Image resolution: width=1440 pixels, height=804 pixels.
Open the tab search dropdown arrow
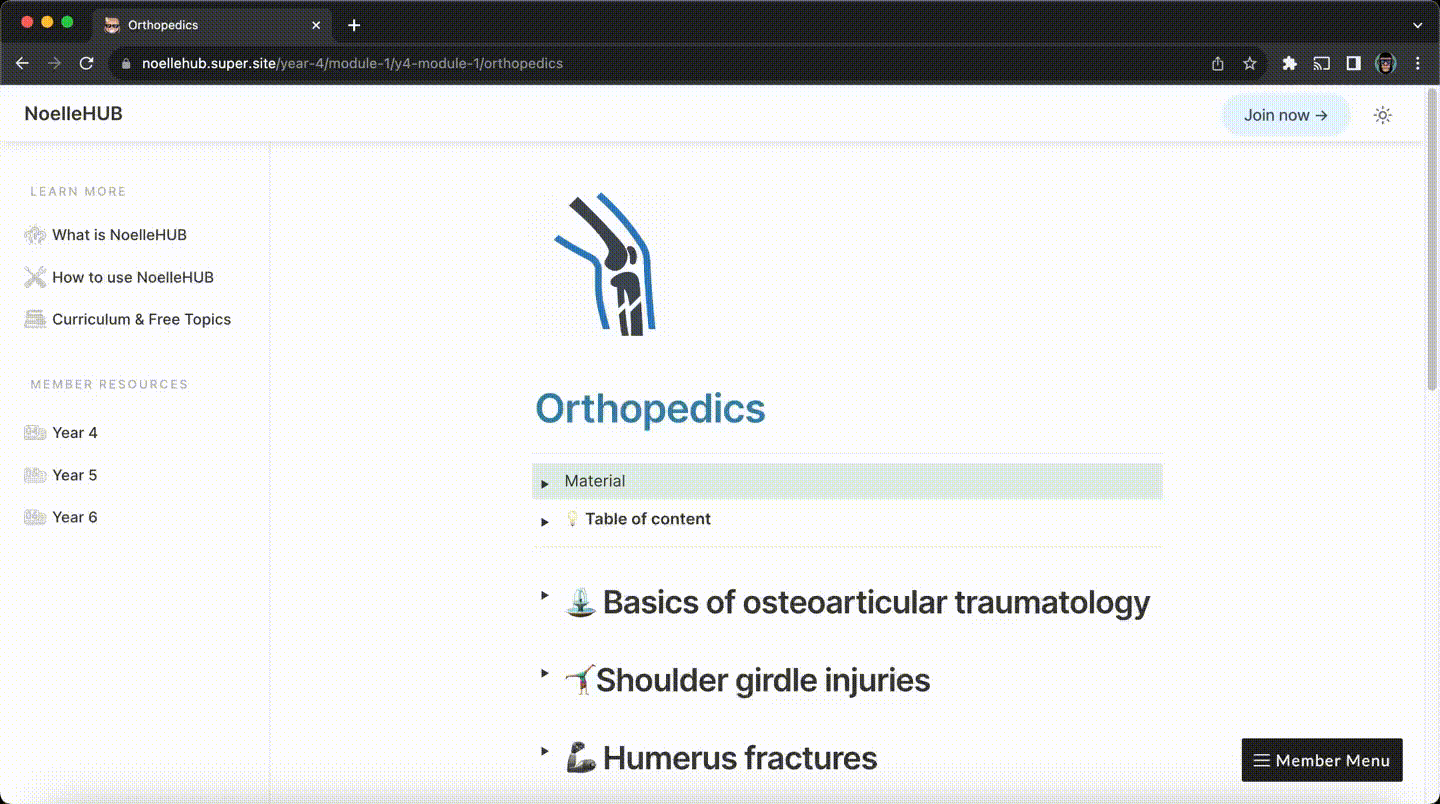click(x=1418, y=25)
